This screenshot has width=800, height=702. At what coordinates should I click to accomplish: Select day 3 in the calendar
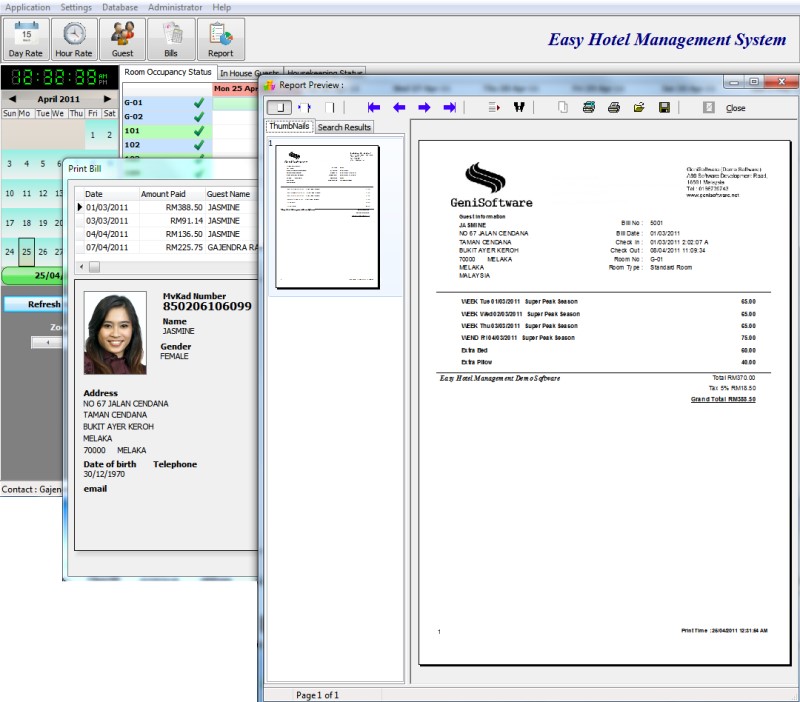(x=10, y=164)
